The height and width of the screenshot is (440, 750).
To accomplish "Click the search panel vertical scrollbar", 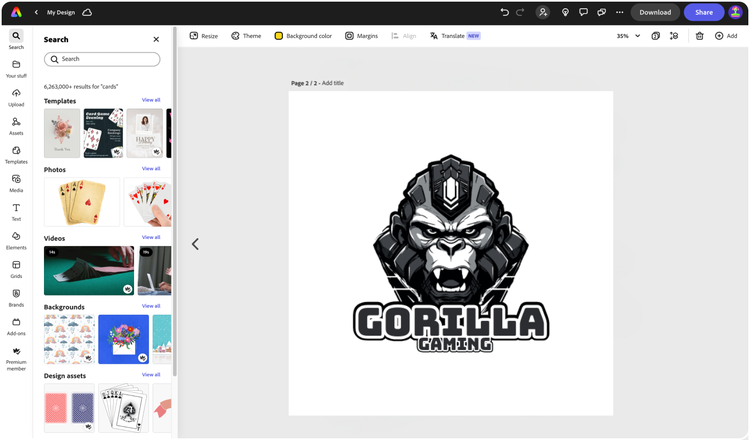I will coord(175,201).
